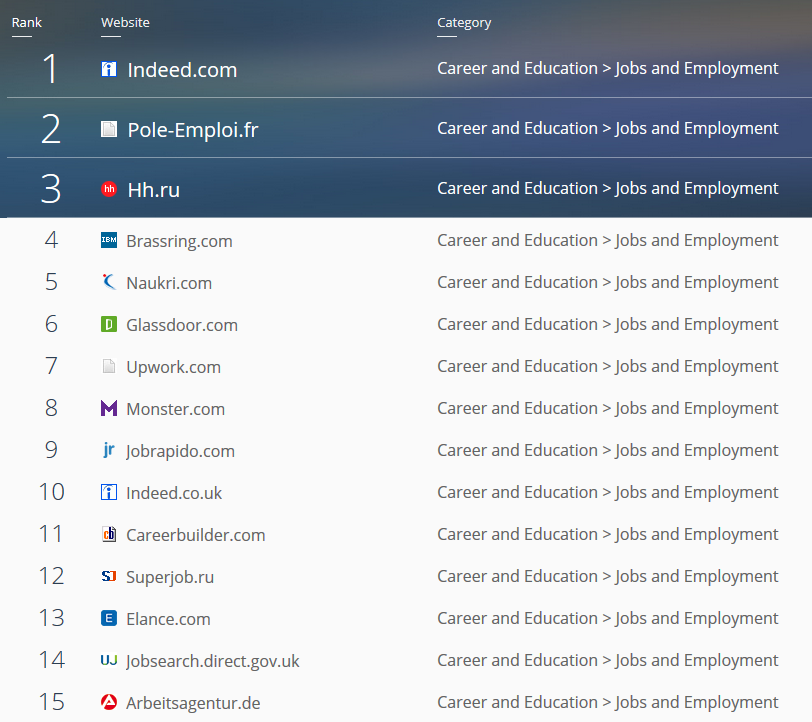Open the Brassring.com link
Screen dimensions: 812x722
(179, 241)
